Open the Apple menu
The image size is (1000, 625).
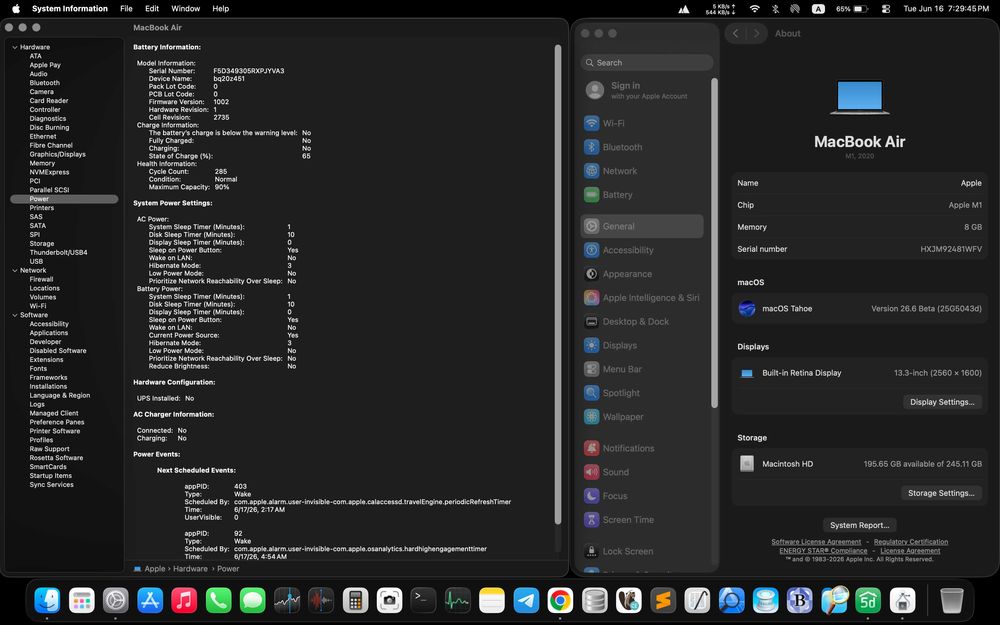(x=16, y=9)
